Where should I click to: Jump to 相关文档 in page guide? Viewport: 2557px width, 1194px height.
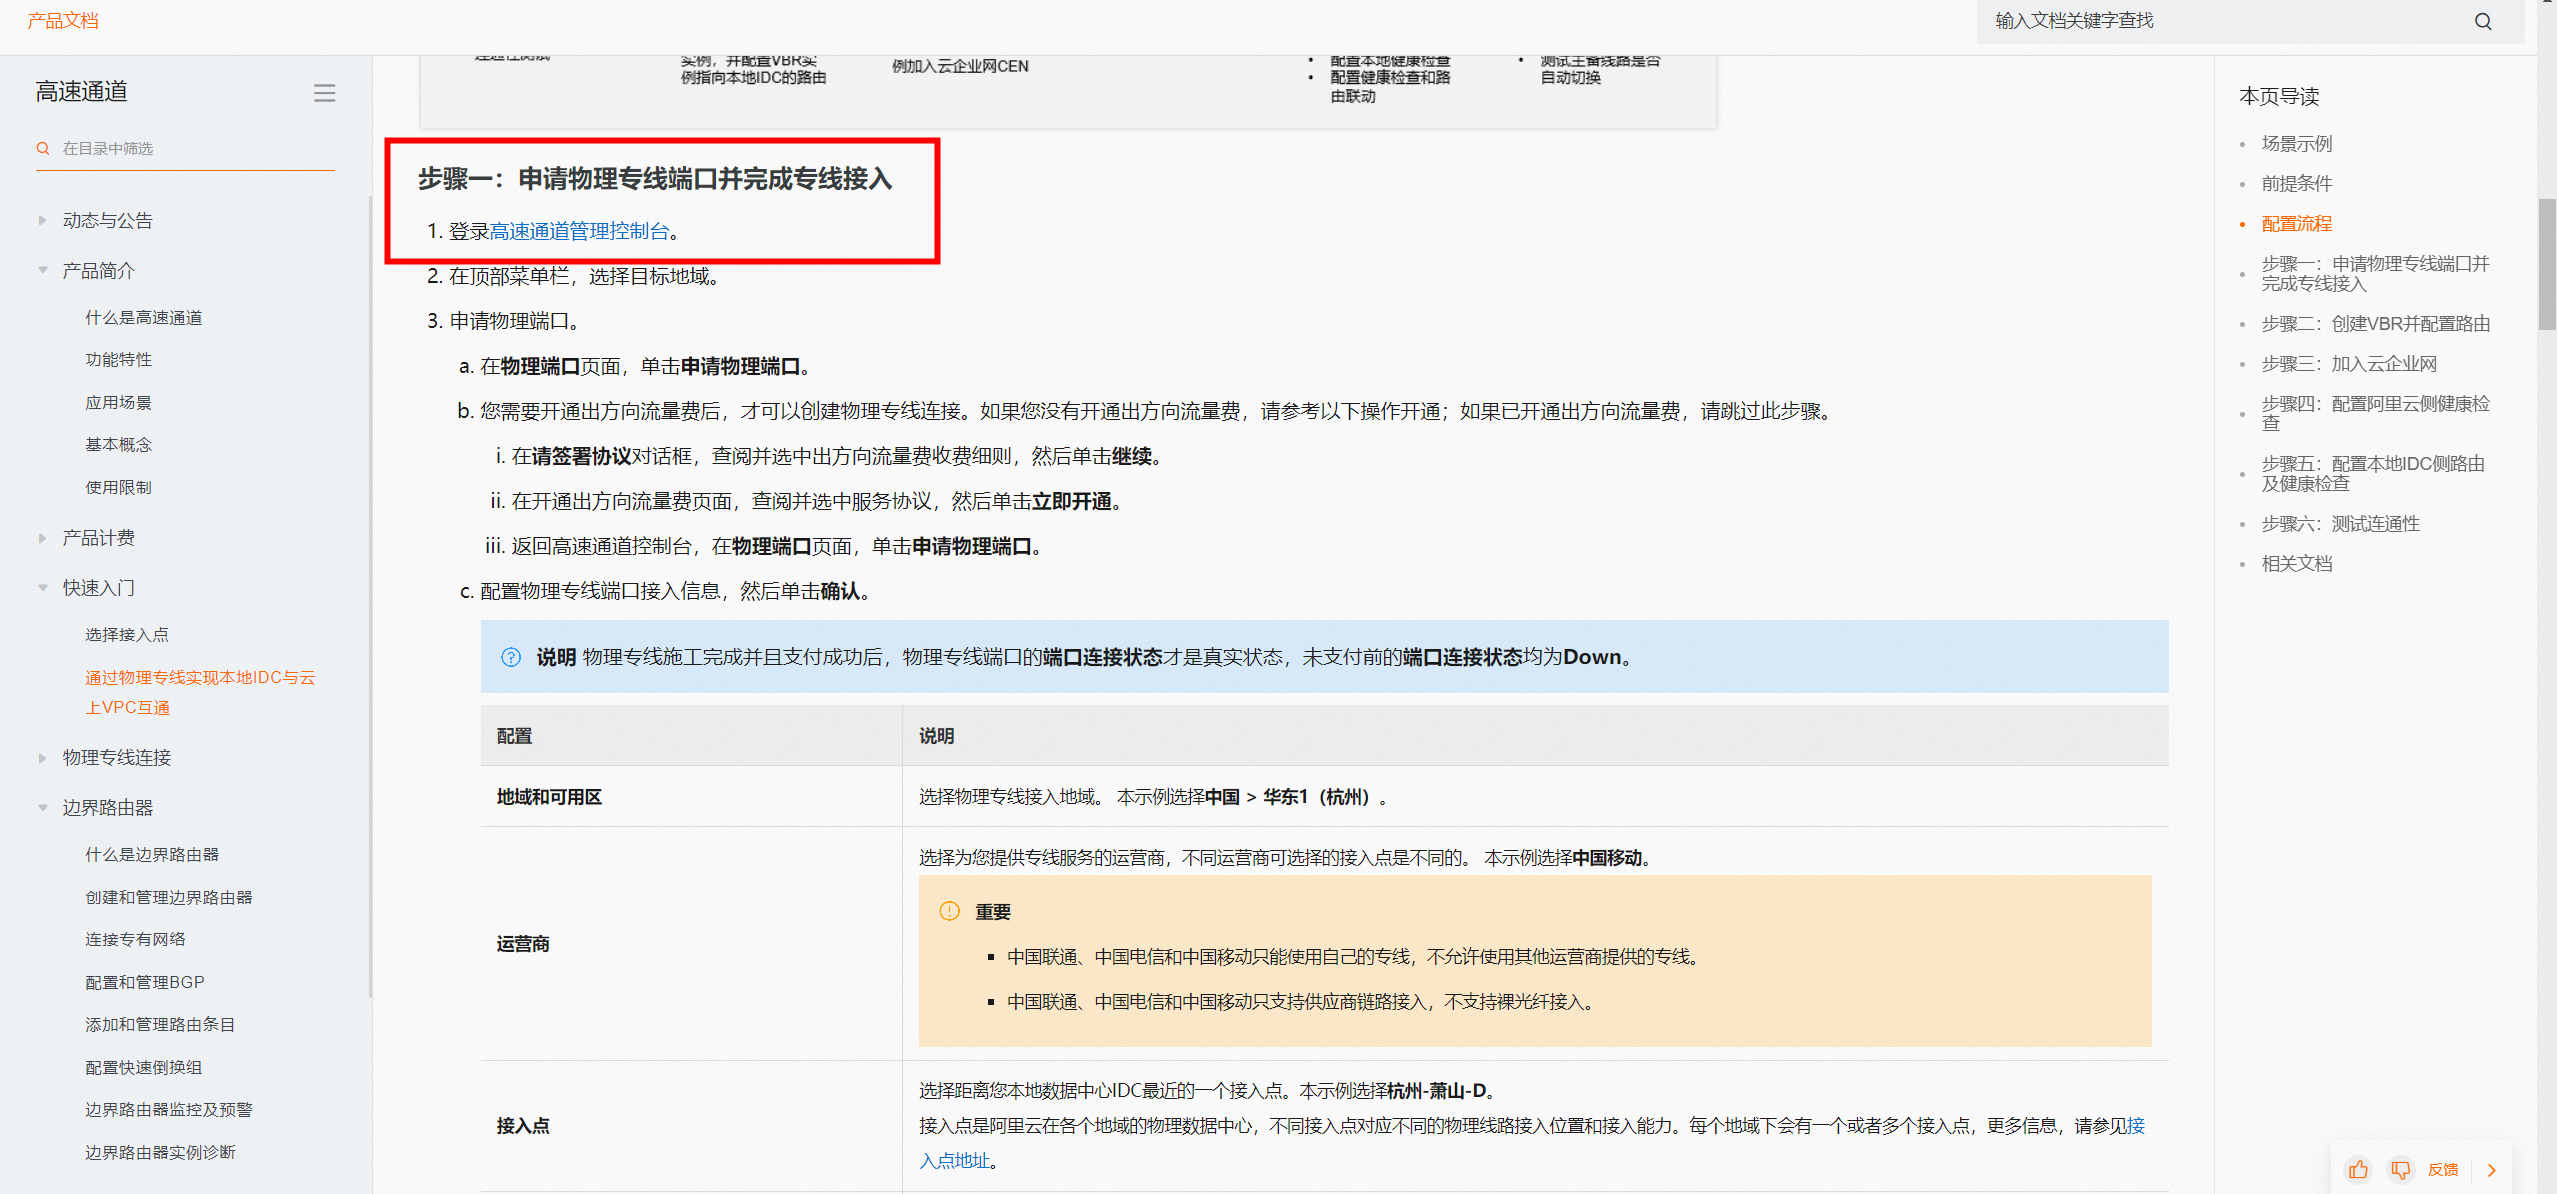(x=2297, y=564)
